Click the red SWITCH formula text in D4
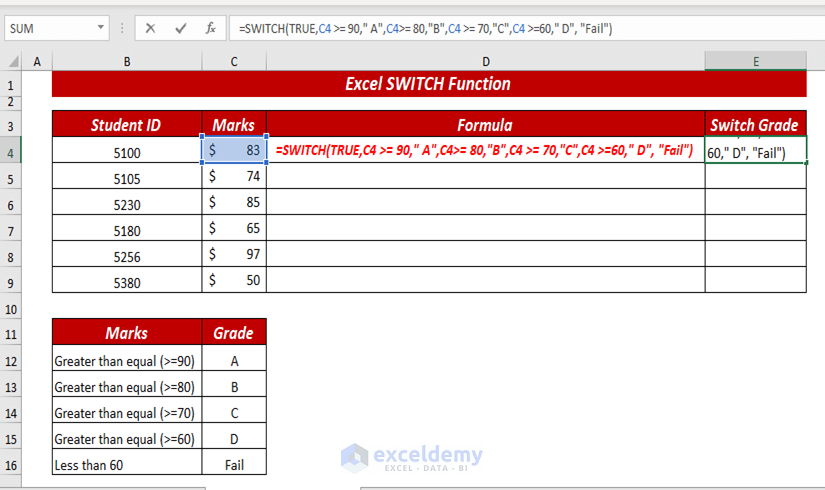The width and height of the screenshot is (825, 490). pos(484,151)
